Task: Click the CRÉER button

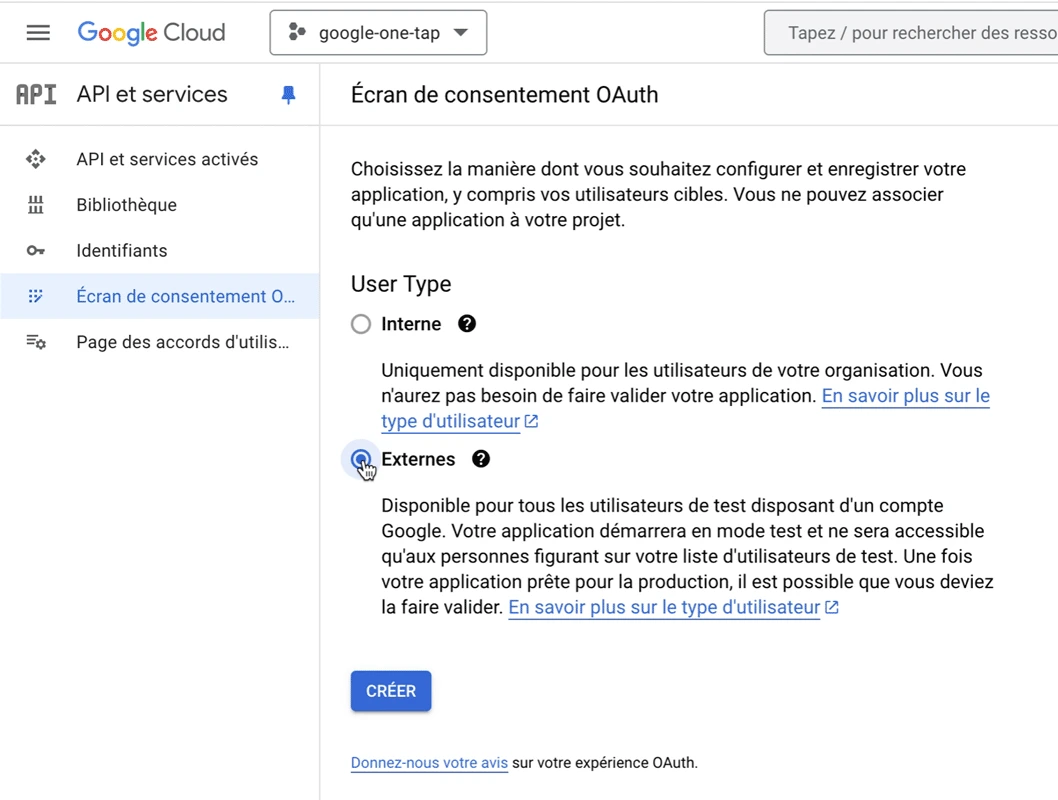Action: pos(390,690)
